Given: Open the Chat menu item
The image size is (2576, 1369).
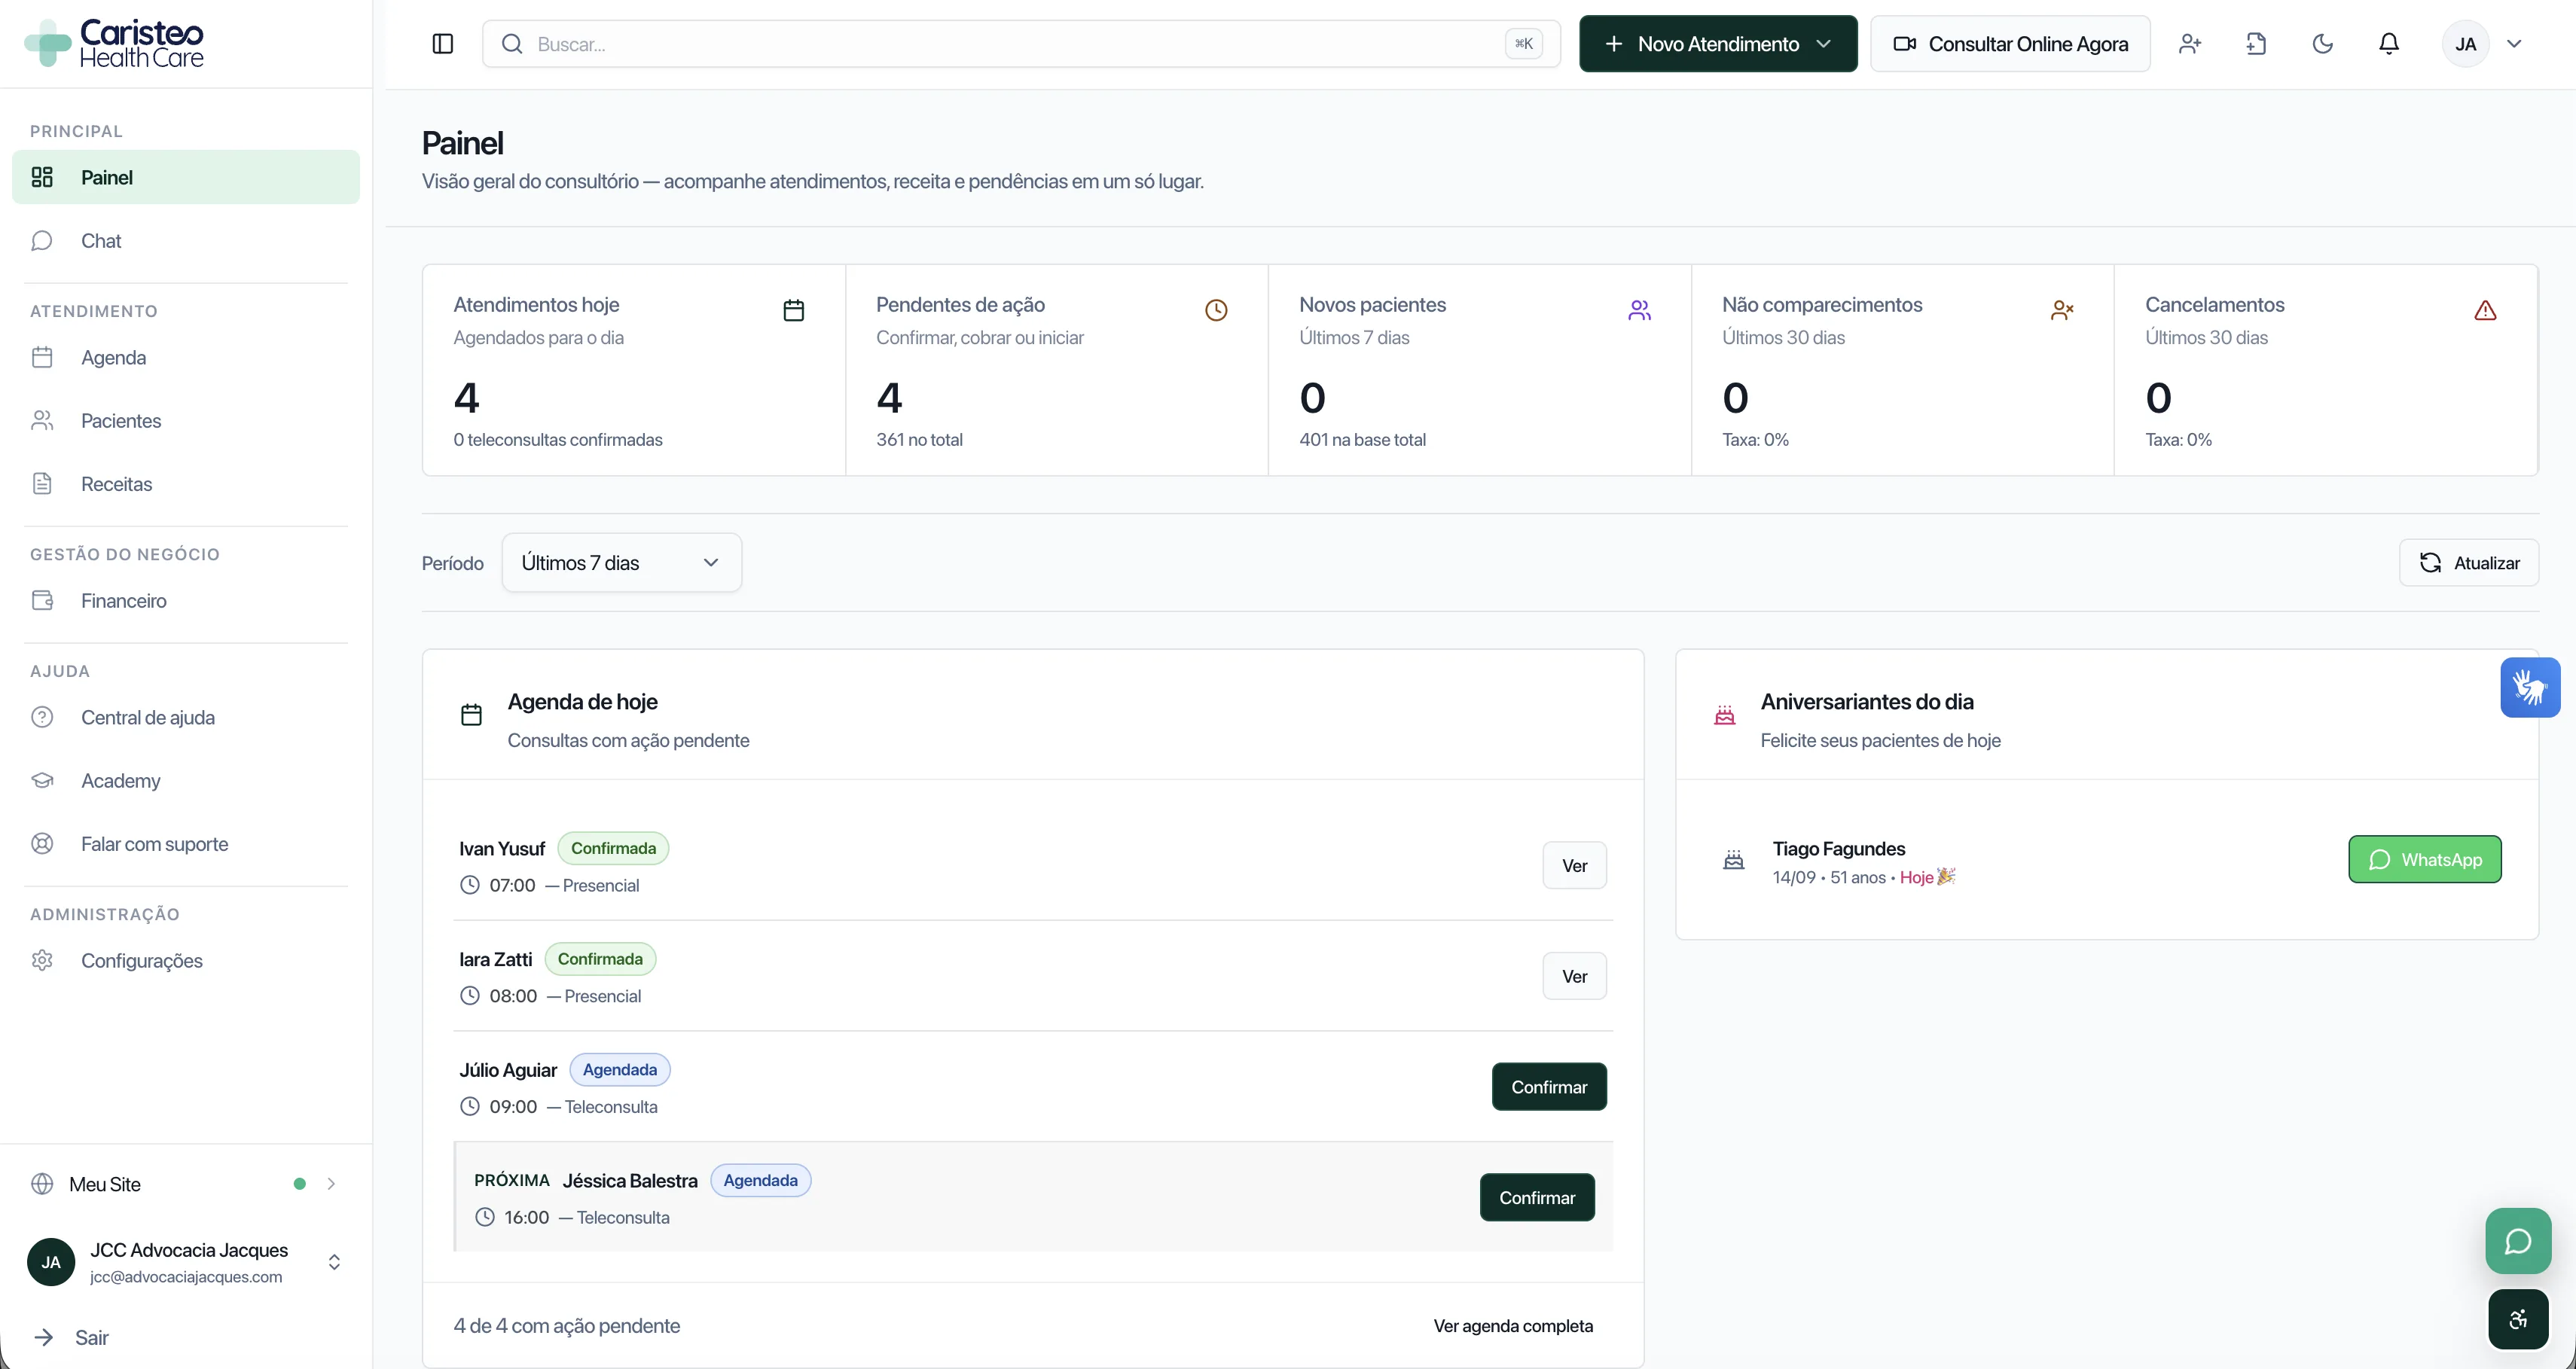Looking at the screenshot, I should click(185, 241).
